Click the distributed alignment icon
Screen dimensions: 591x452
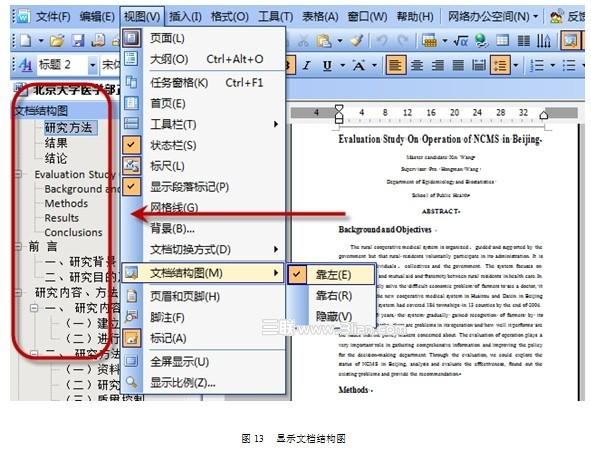coord(479,66)
